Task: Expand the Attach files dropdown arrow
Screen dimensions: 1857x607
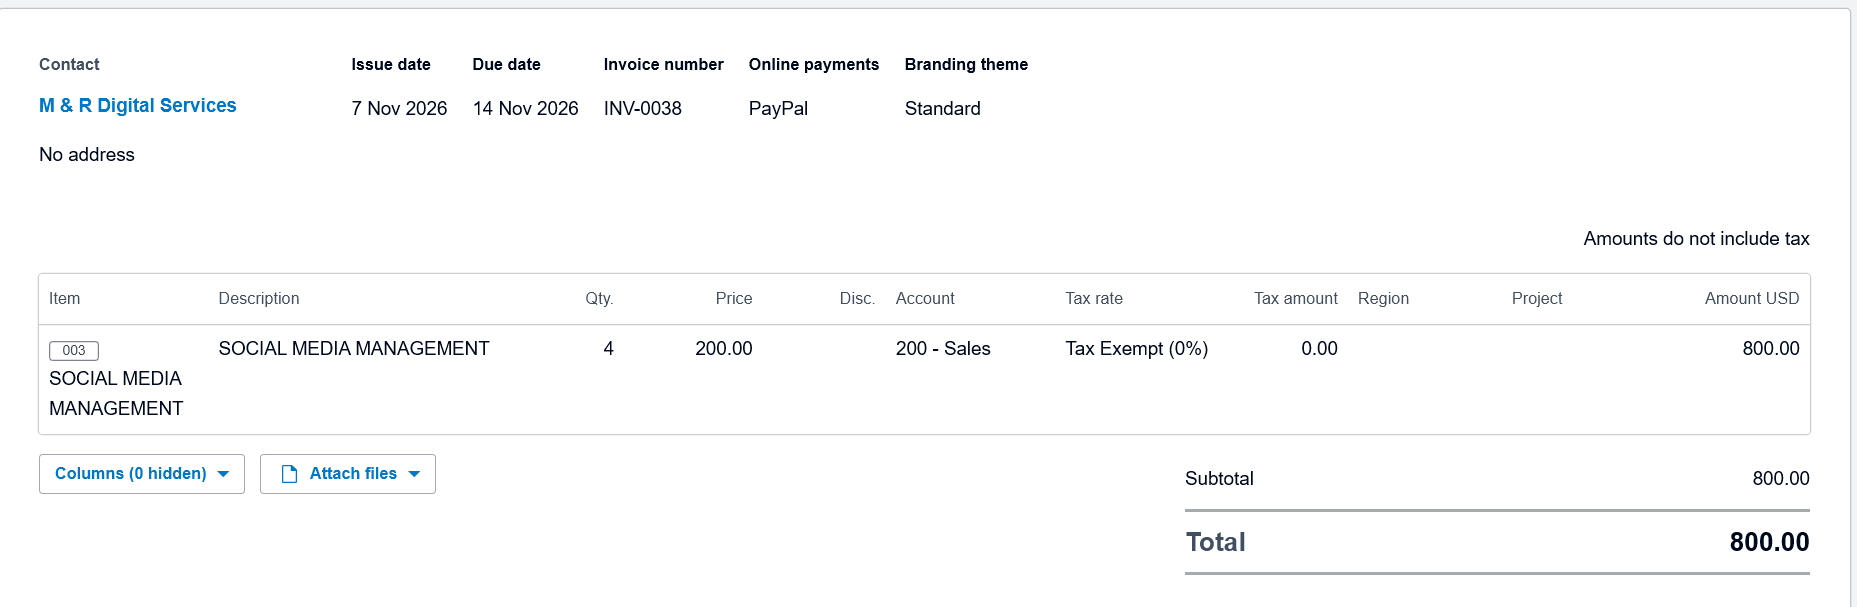Action: click(x=414, y=474)
